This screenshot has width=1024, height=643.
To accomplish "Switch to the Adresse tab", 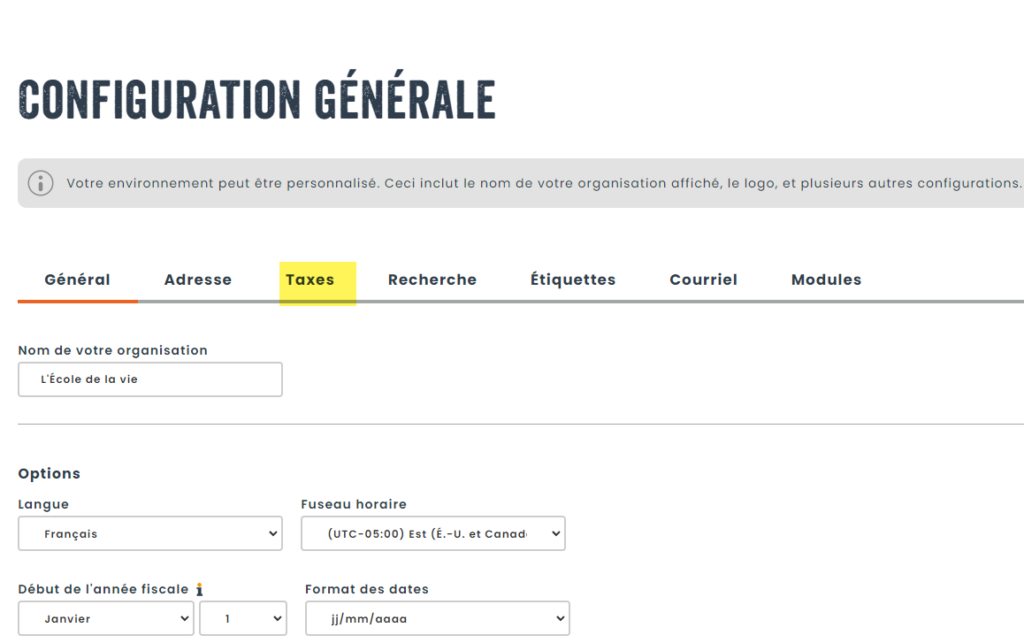I will pos(198,280).
